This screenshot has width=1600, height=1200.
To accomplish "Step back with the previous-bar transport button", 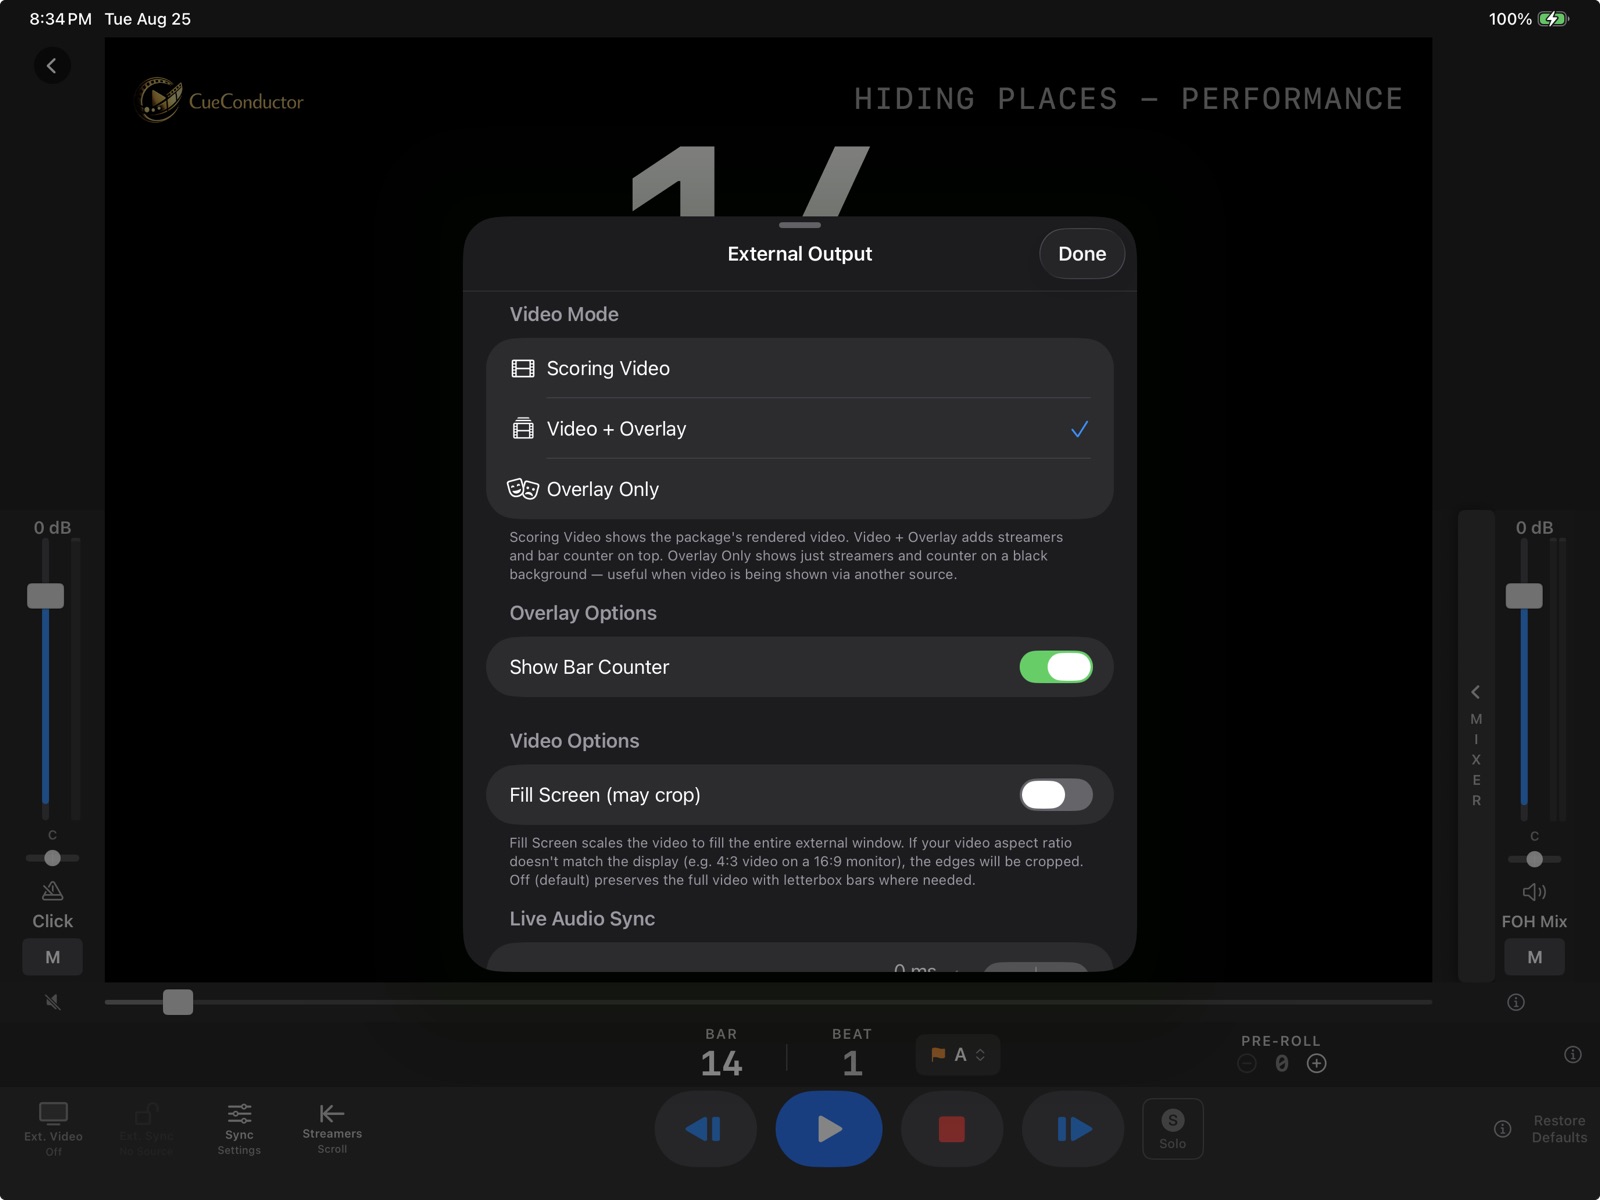I will click(705, 1129).
